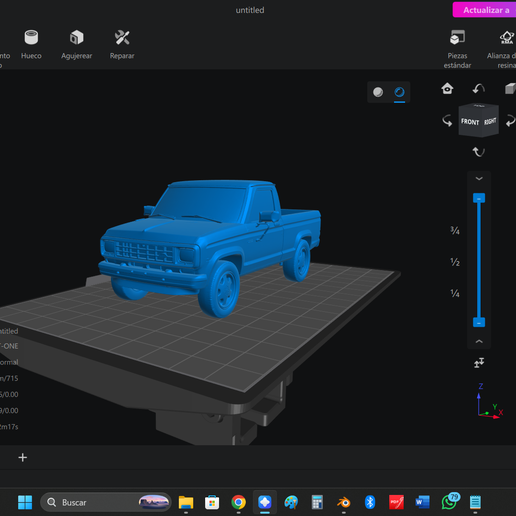Switch to solid gray shading mode
The height and width of the screenshot is (516, 516).
378,92
